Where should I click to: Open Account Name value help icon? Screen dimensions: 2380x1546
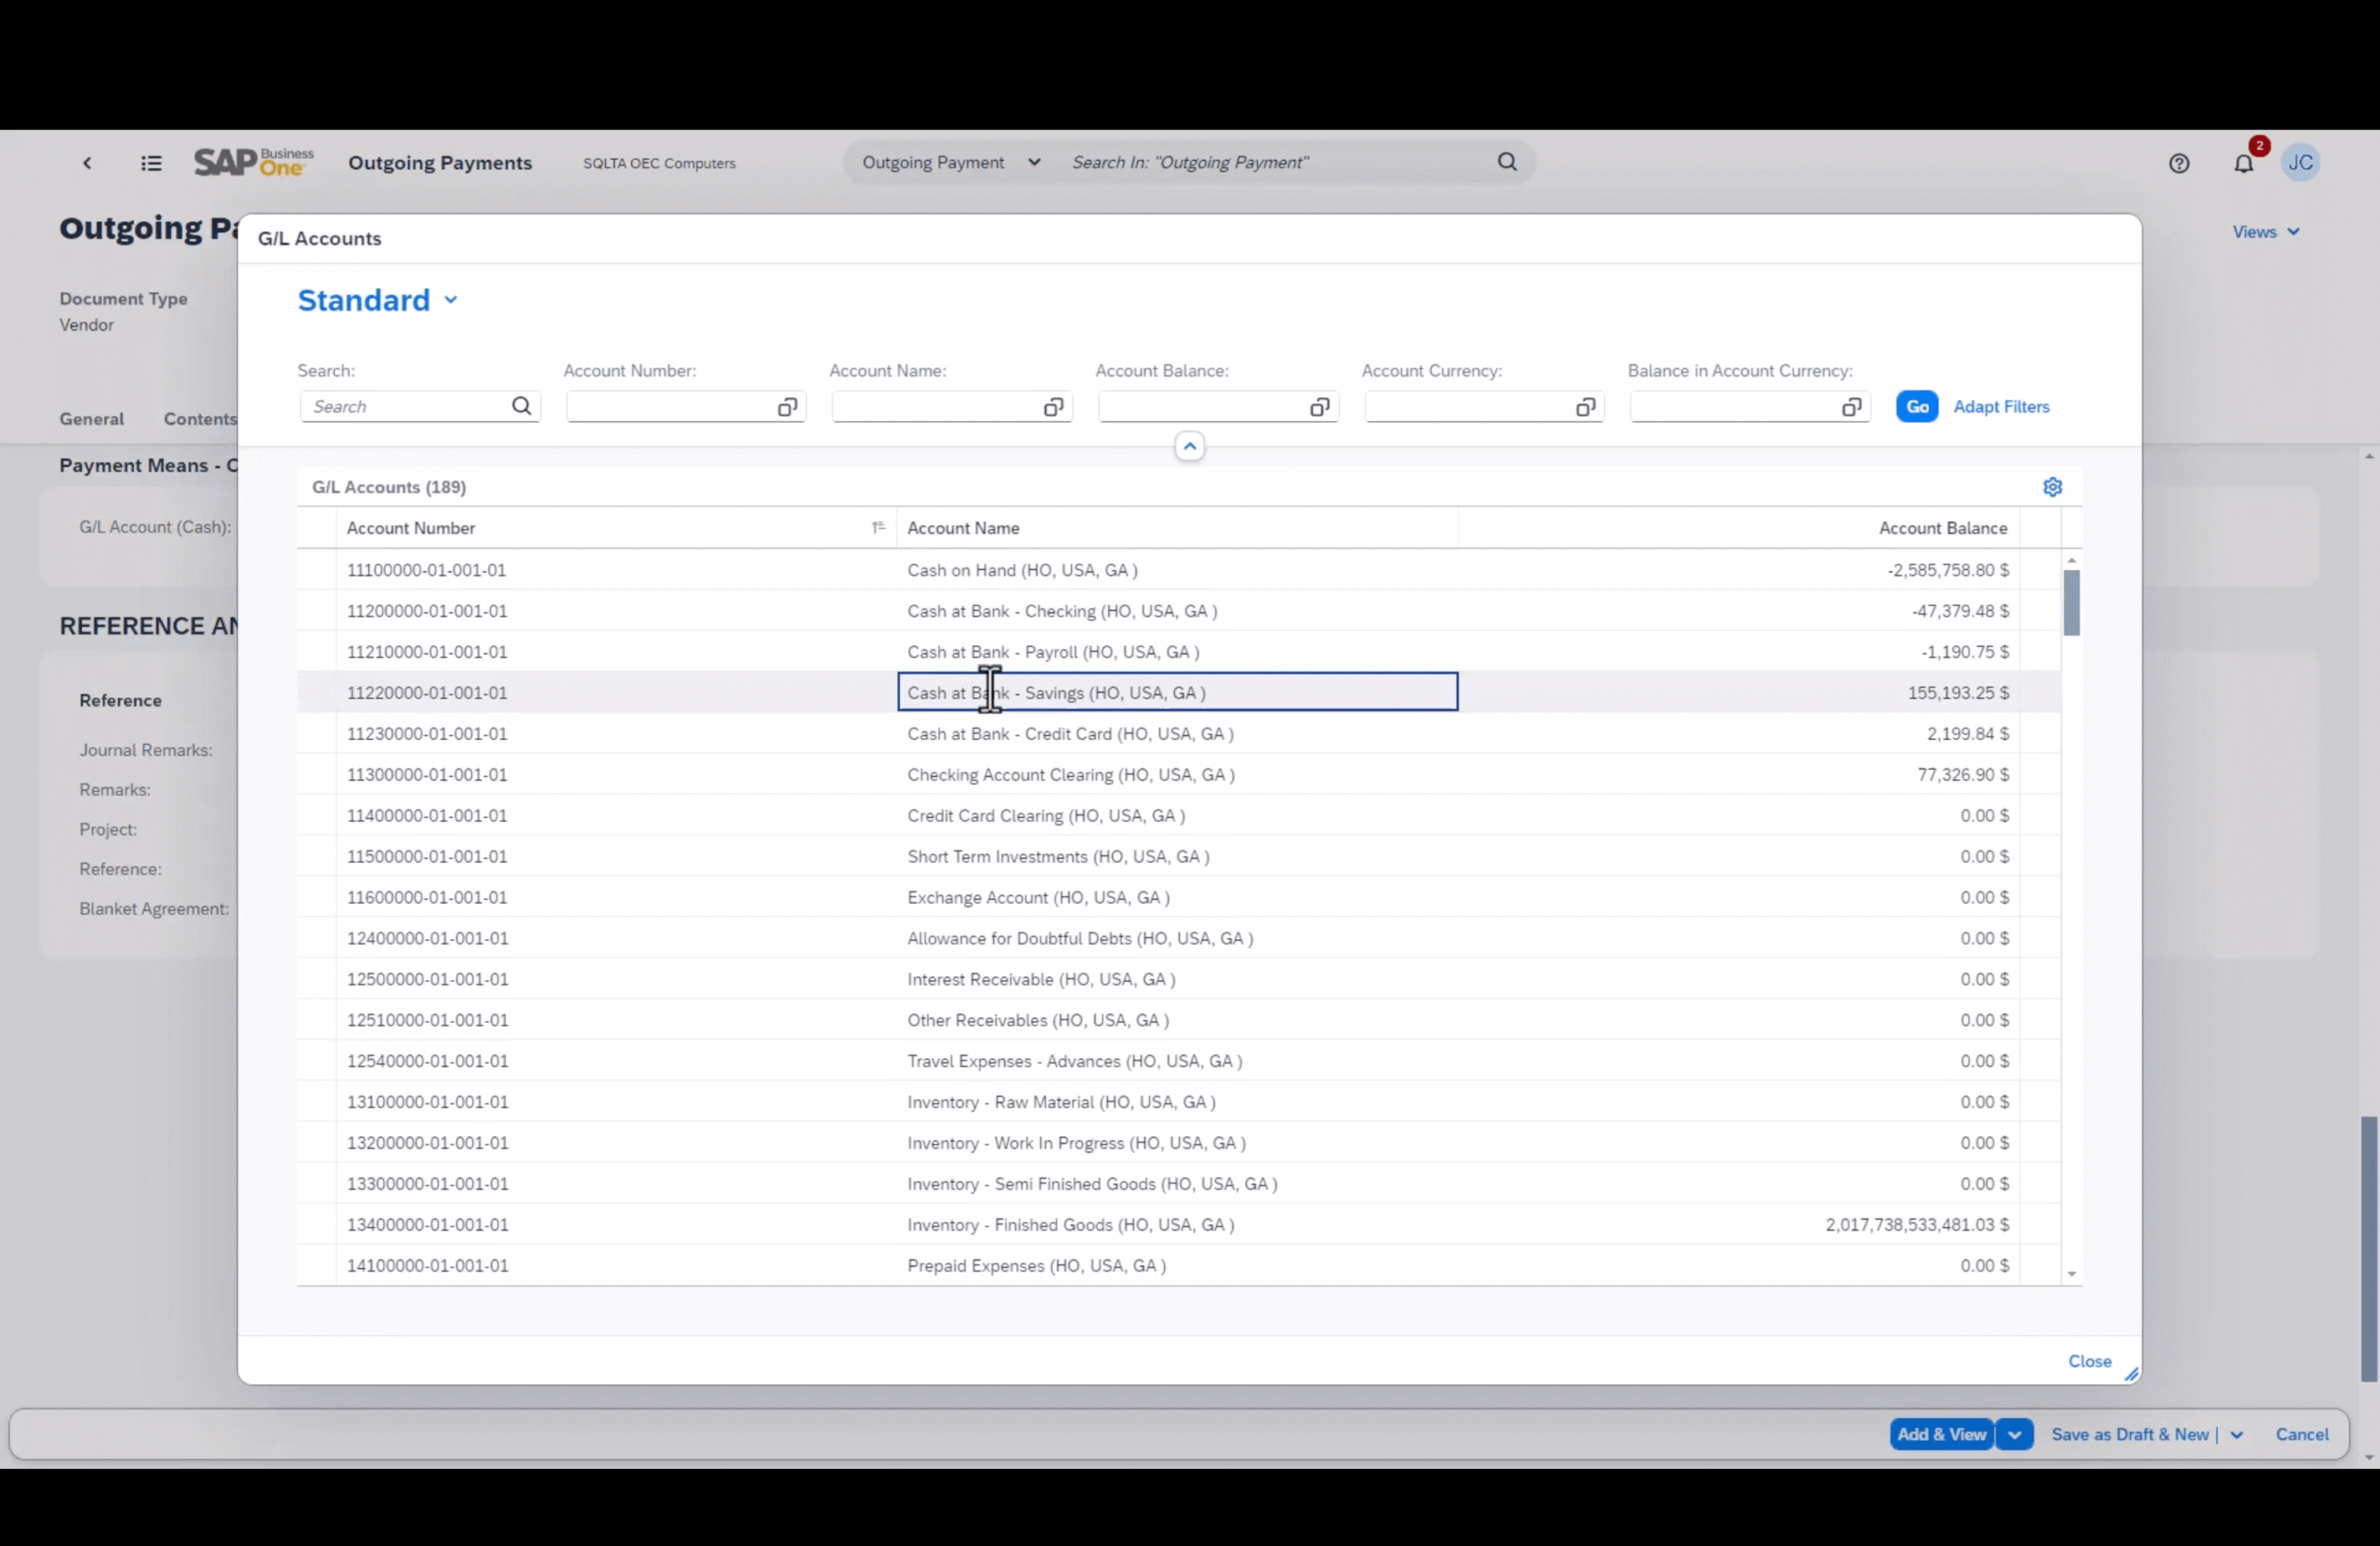point(1053,407)
